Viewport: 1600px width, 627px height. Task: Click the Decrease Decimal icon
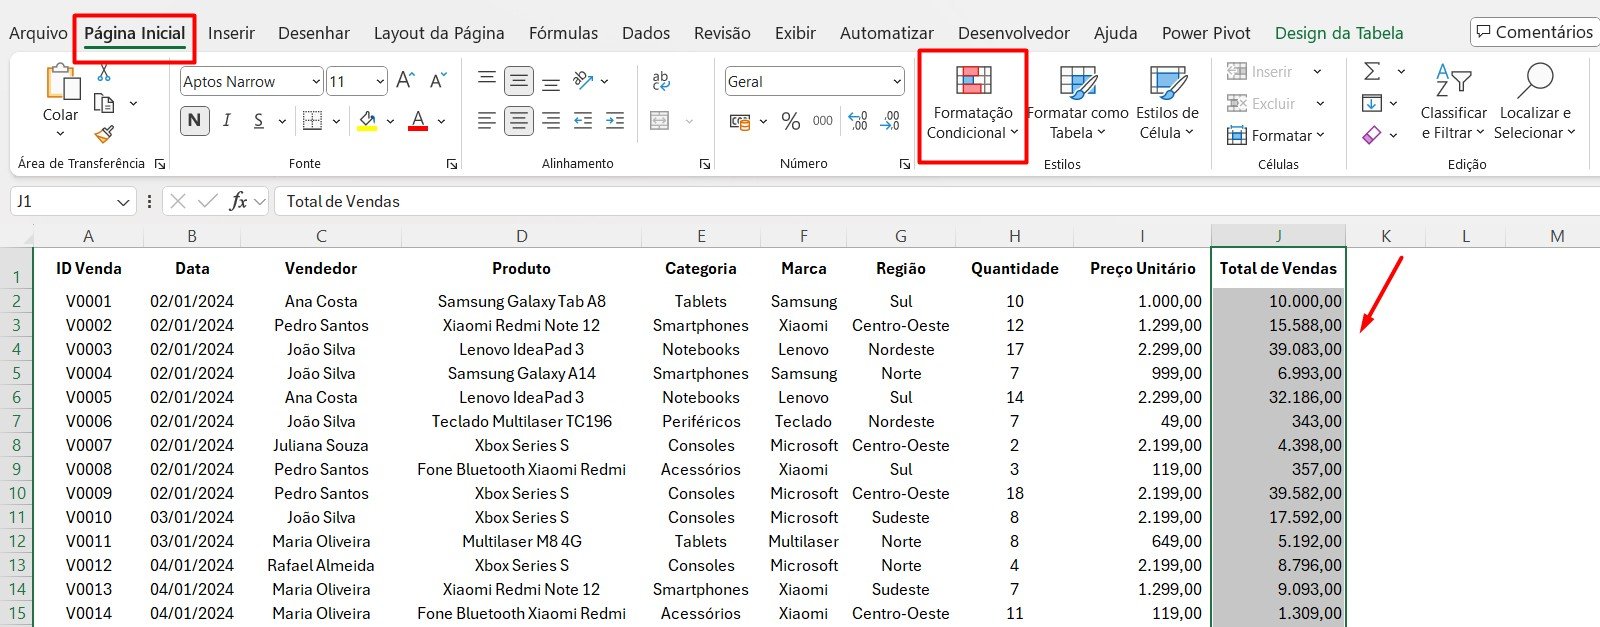[890, 122]
